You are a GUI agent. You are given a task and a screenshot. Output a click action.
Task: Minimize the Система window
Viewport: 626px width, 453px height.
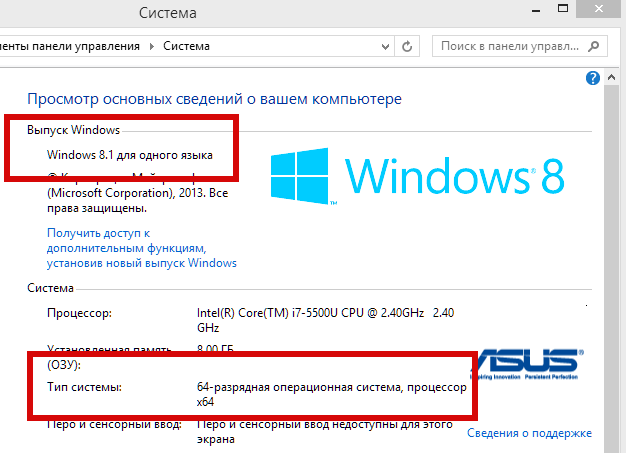point(536,10)
